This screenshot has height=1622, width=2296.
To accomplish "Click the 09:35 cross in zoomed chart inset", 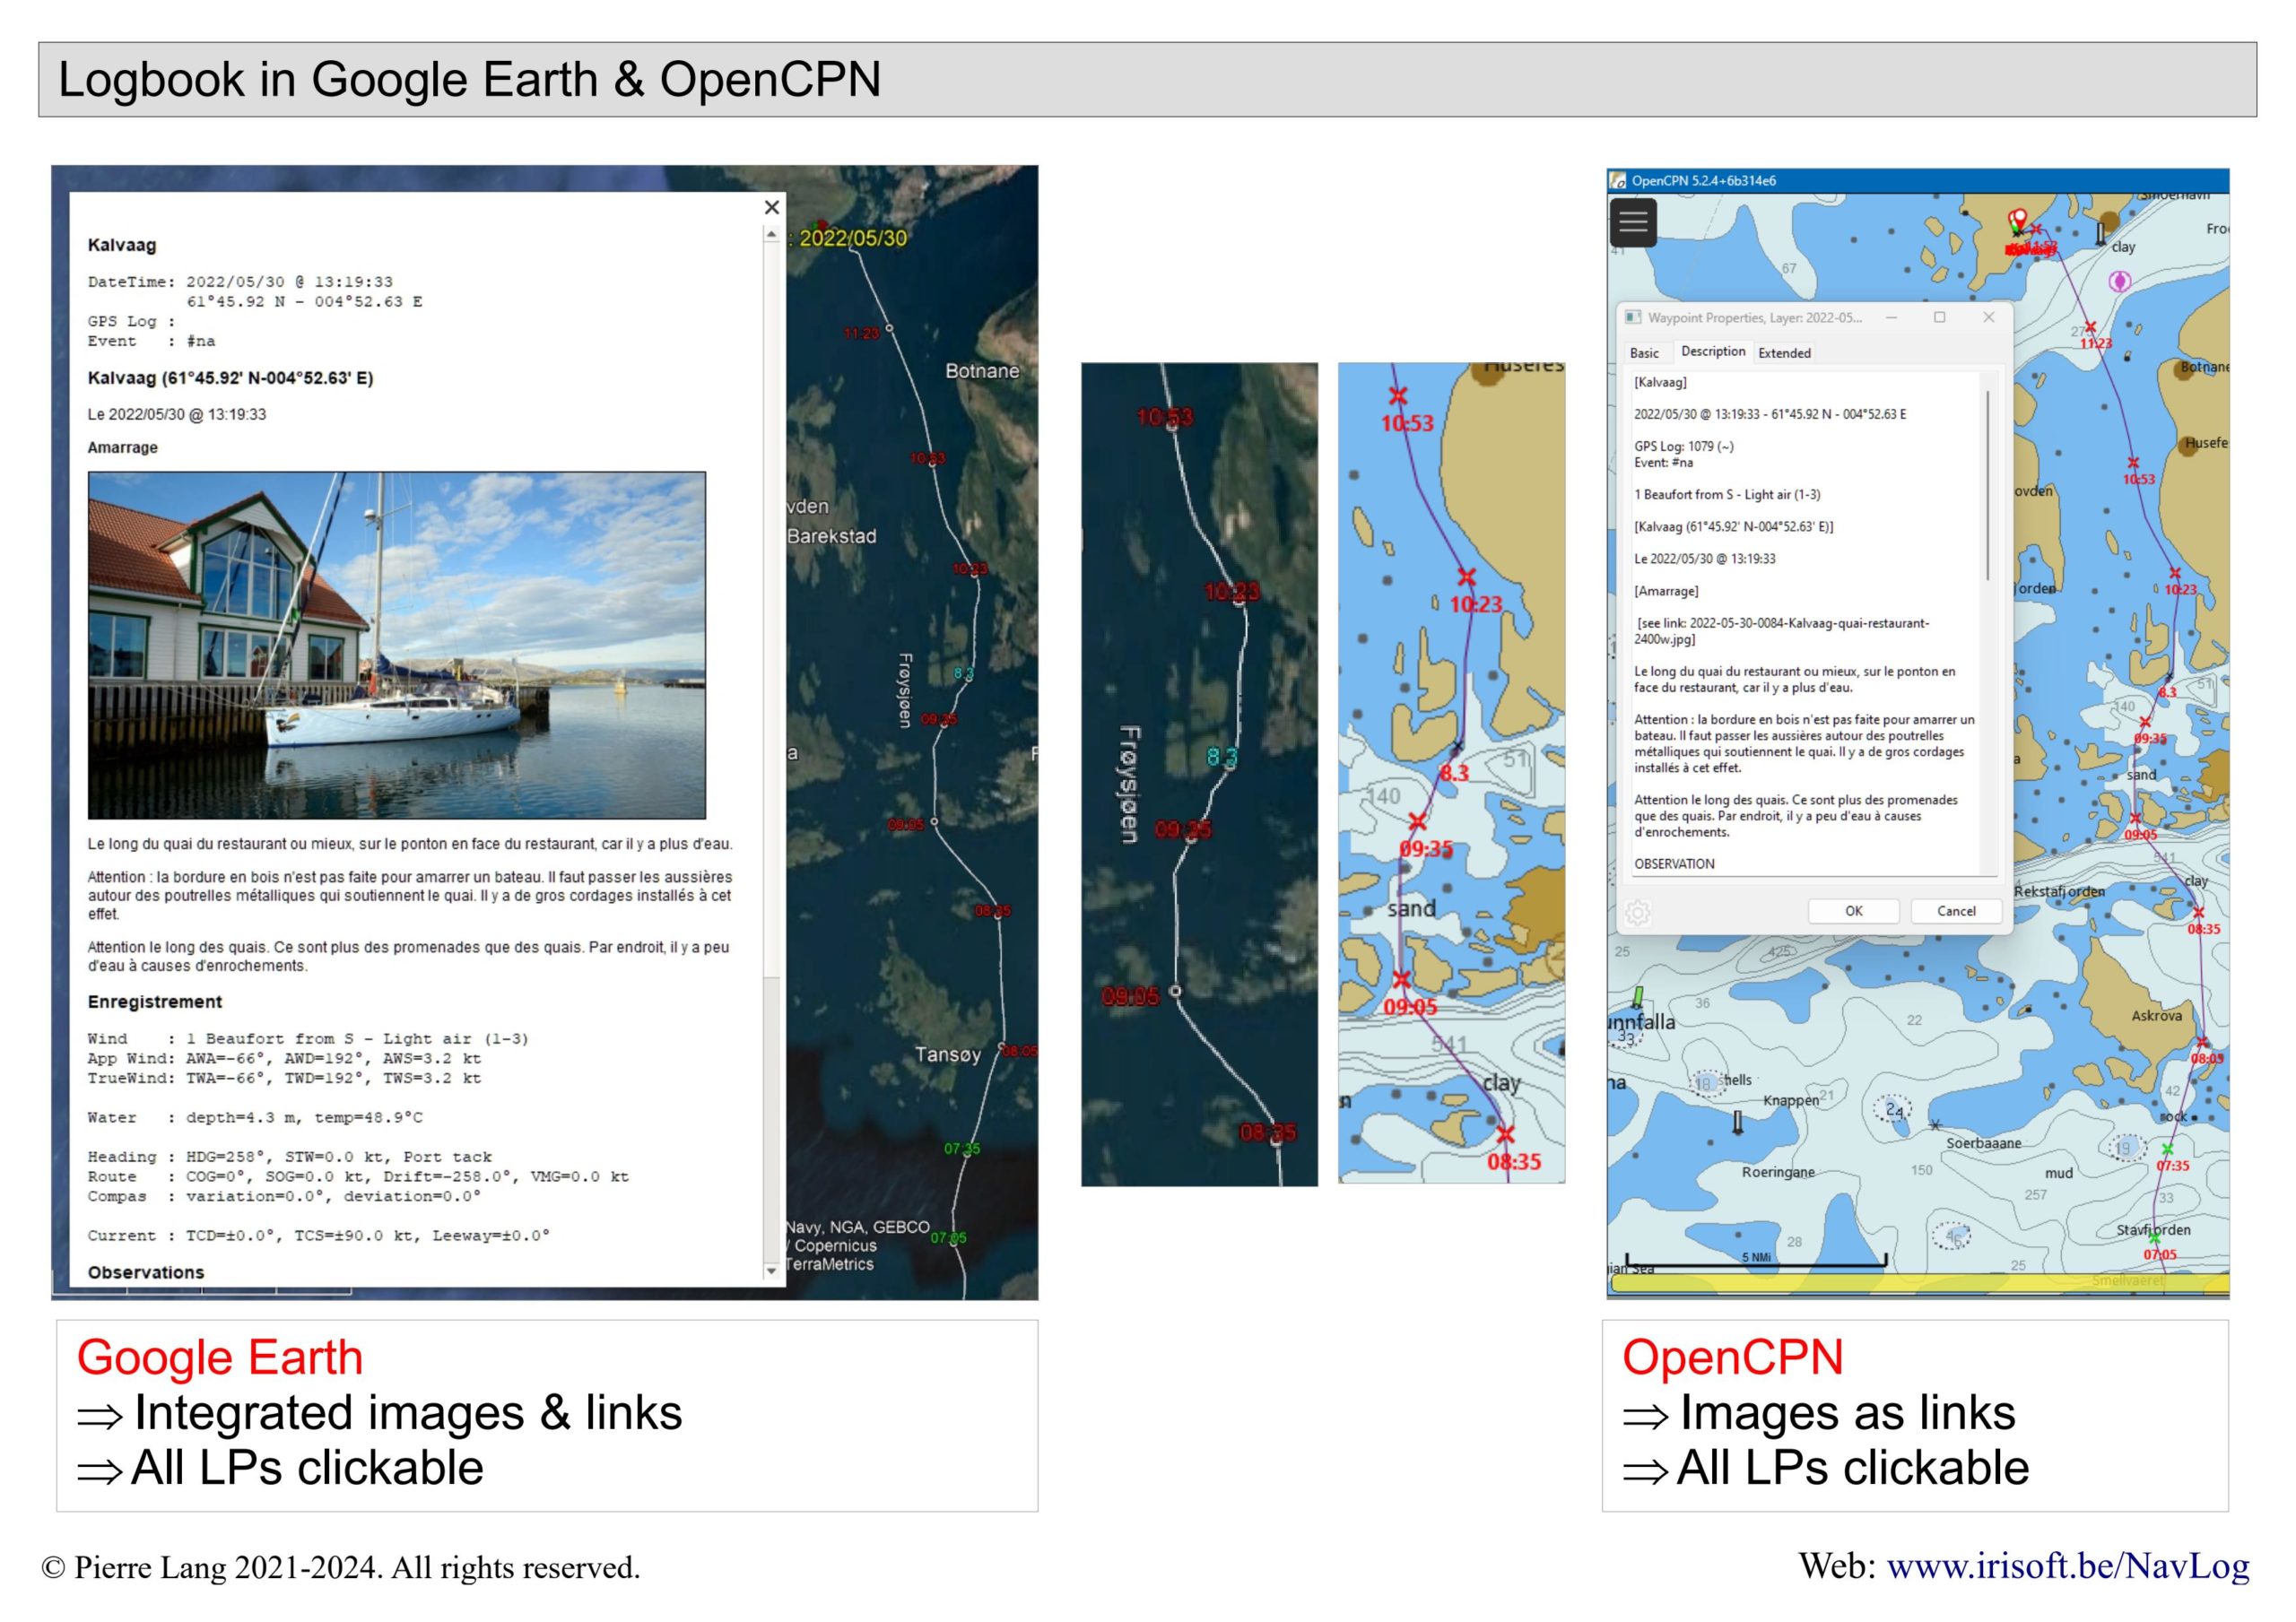I will pyautogui.click(x=1417, y=822).
